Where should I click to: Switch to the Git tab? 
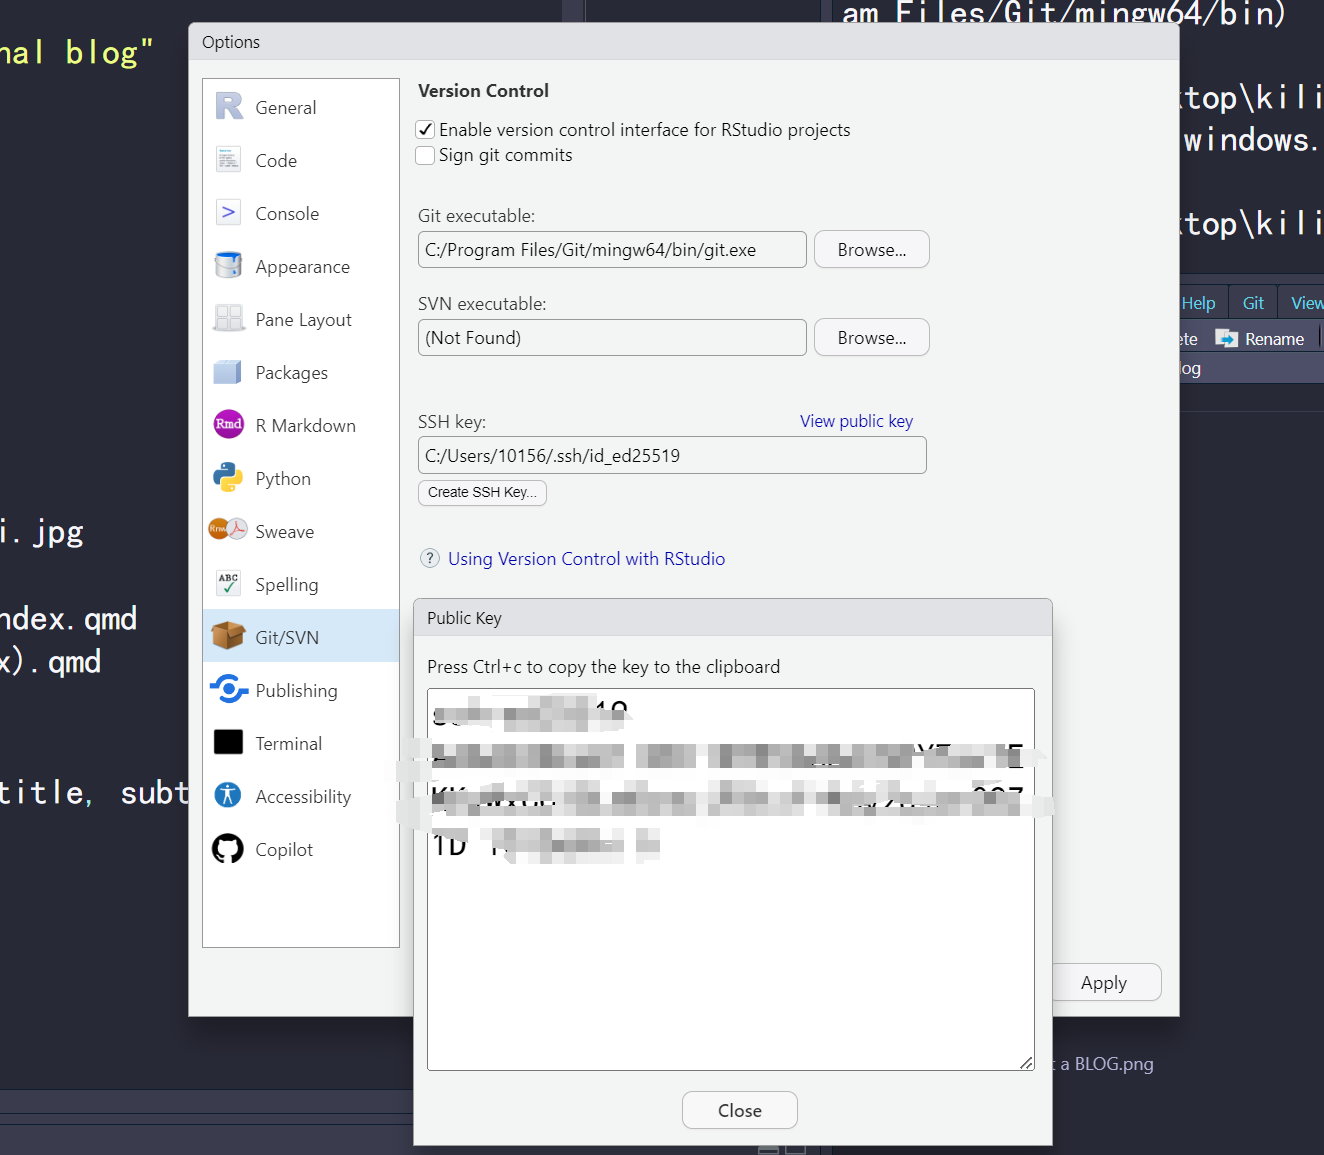coord(1252,301)
